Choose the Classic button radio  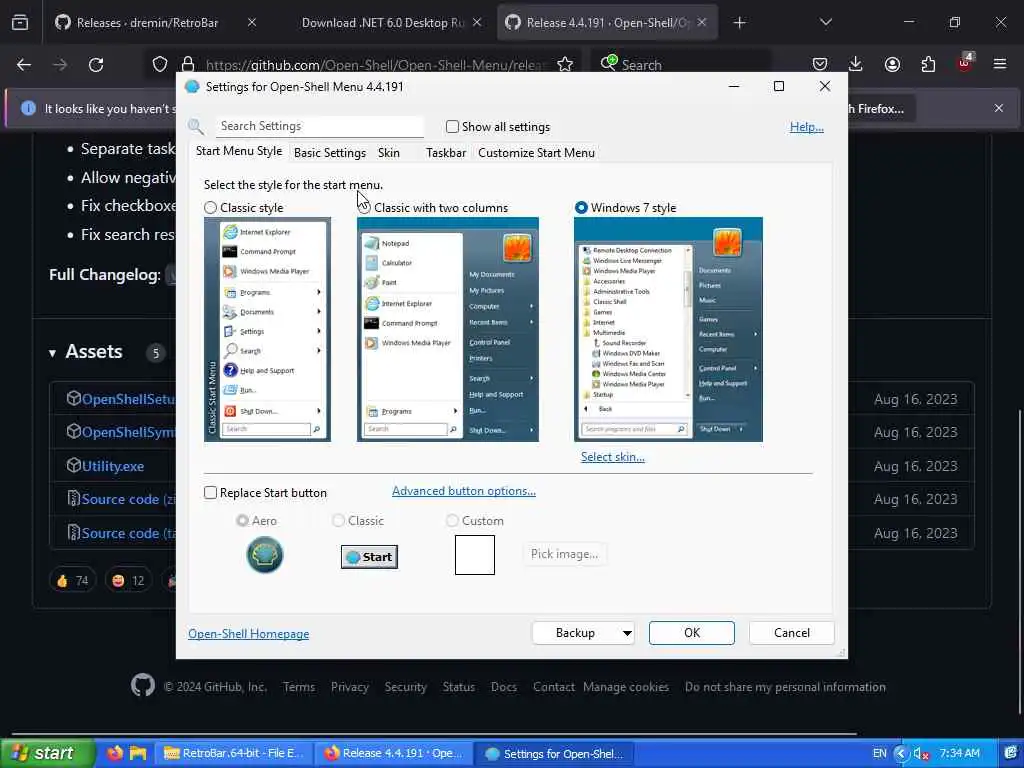click(x=338, y=520)
